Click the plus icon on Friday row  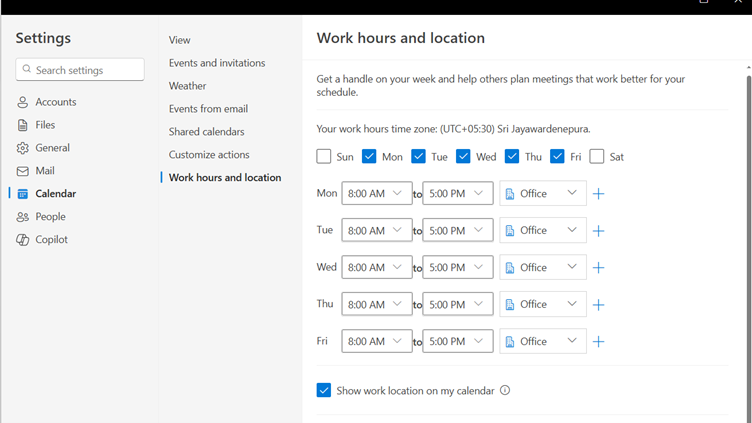[x=598, y=342]
